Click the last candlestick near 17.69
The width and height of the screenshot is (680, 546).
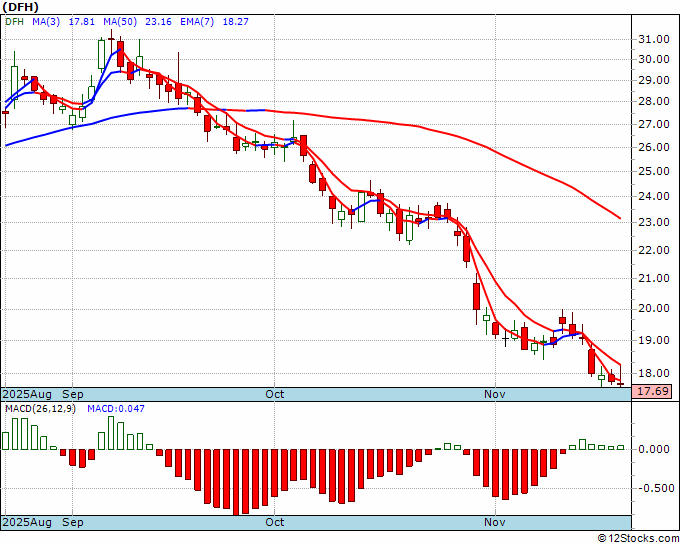[621, 384]
